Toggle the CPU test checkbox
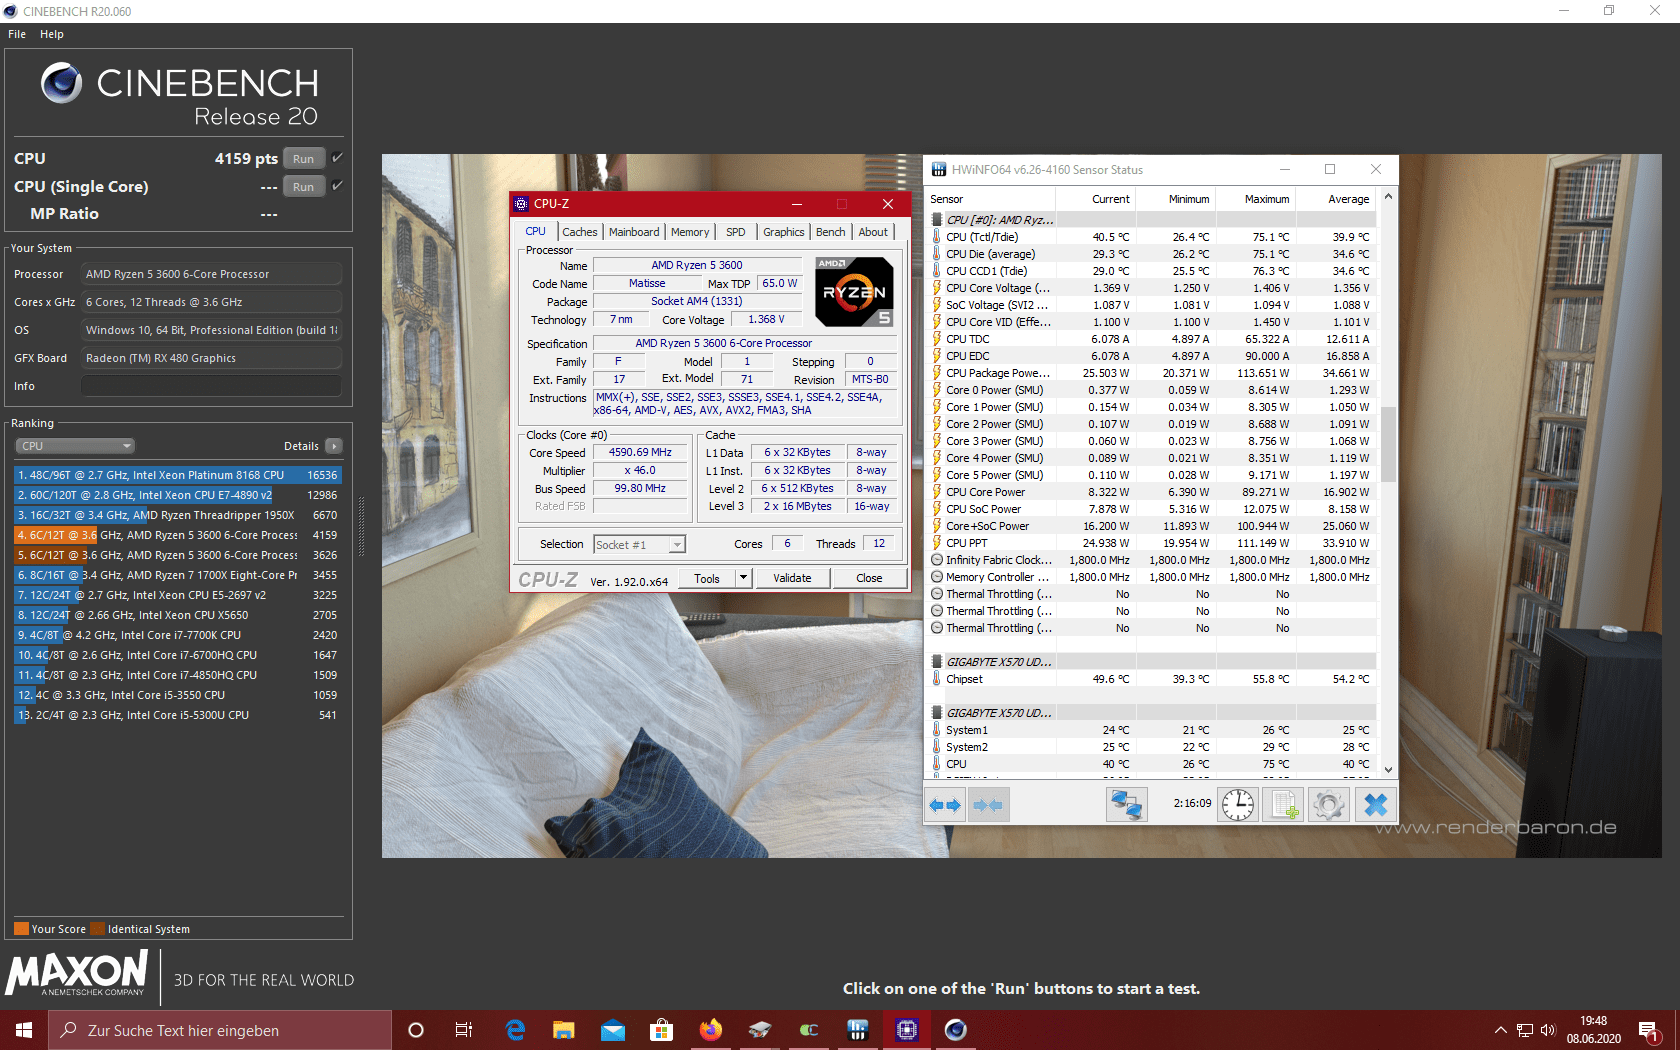 pyautogui.click(x=338, y=158)
